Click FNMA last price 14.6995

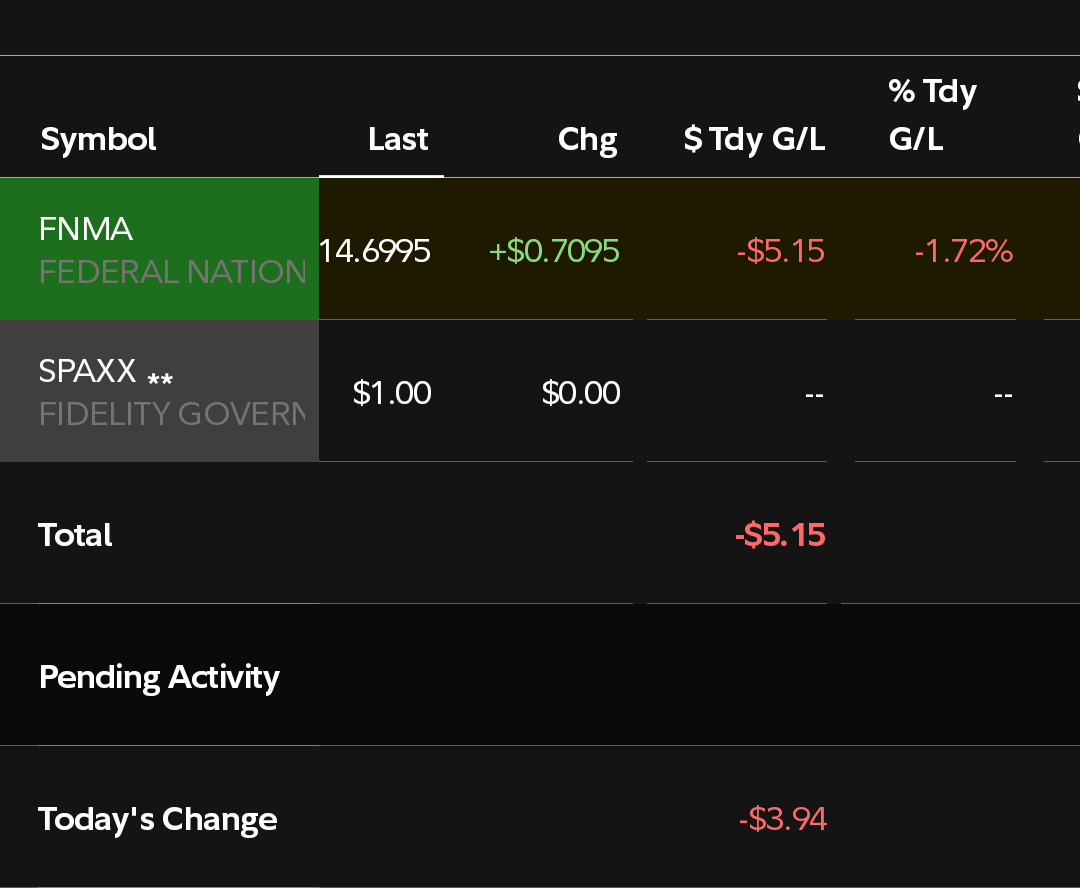click(375, 250)
